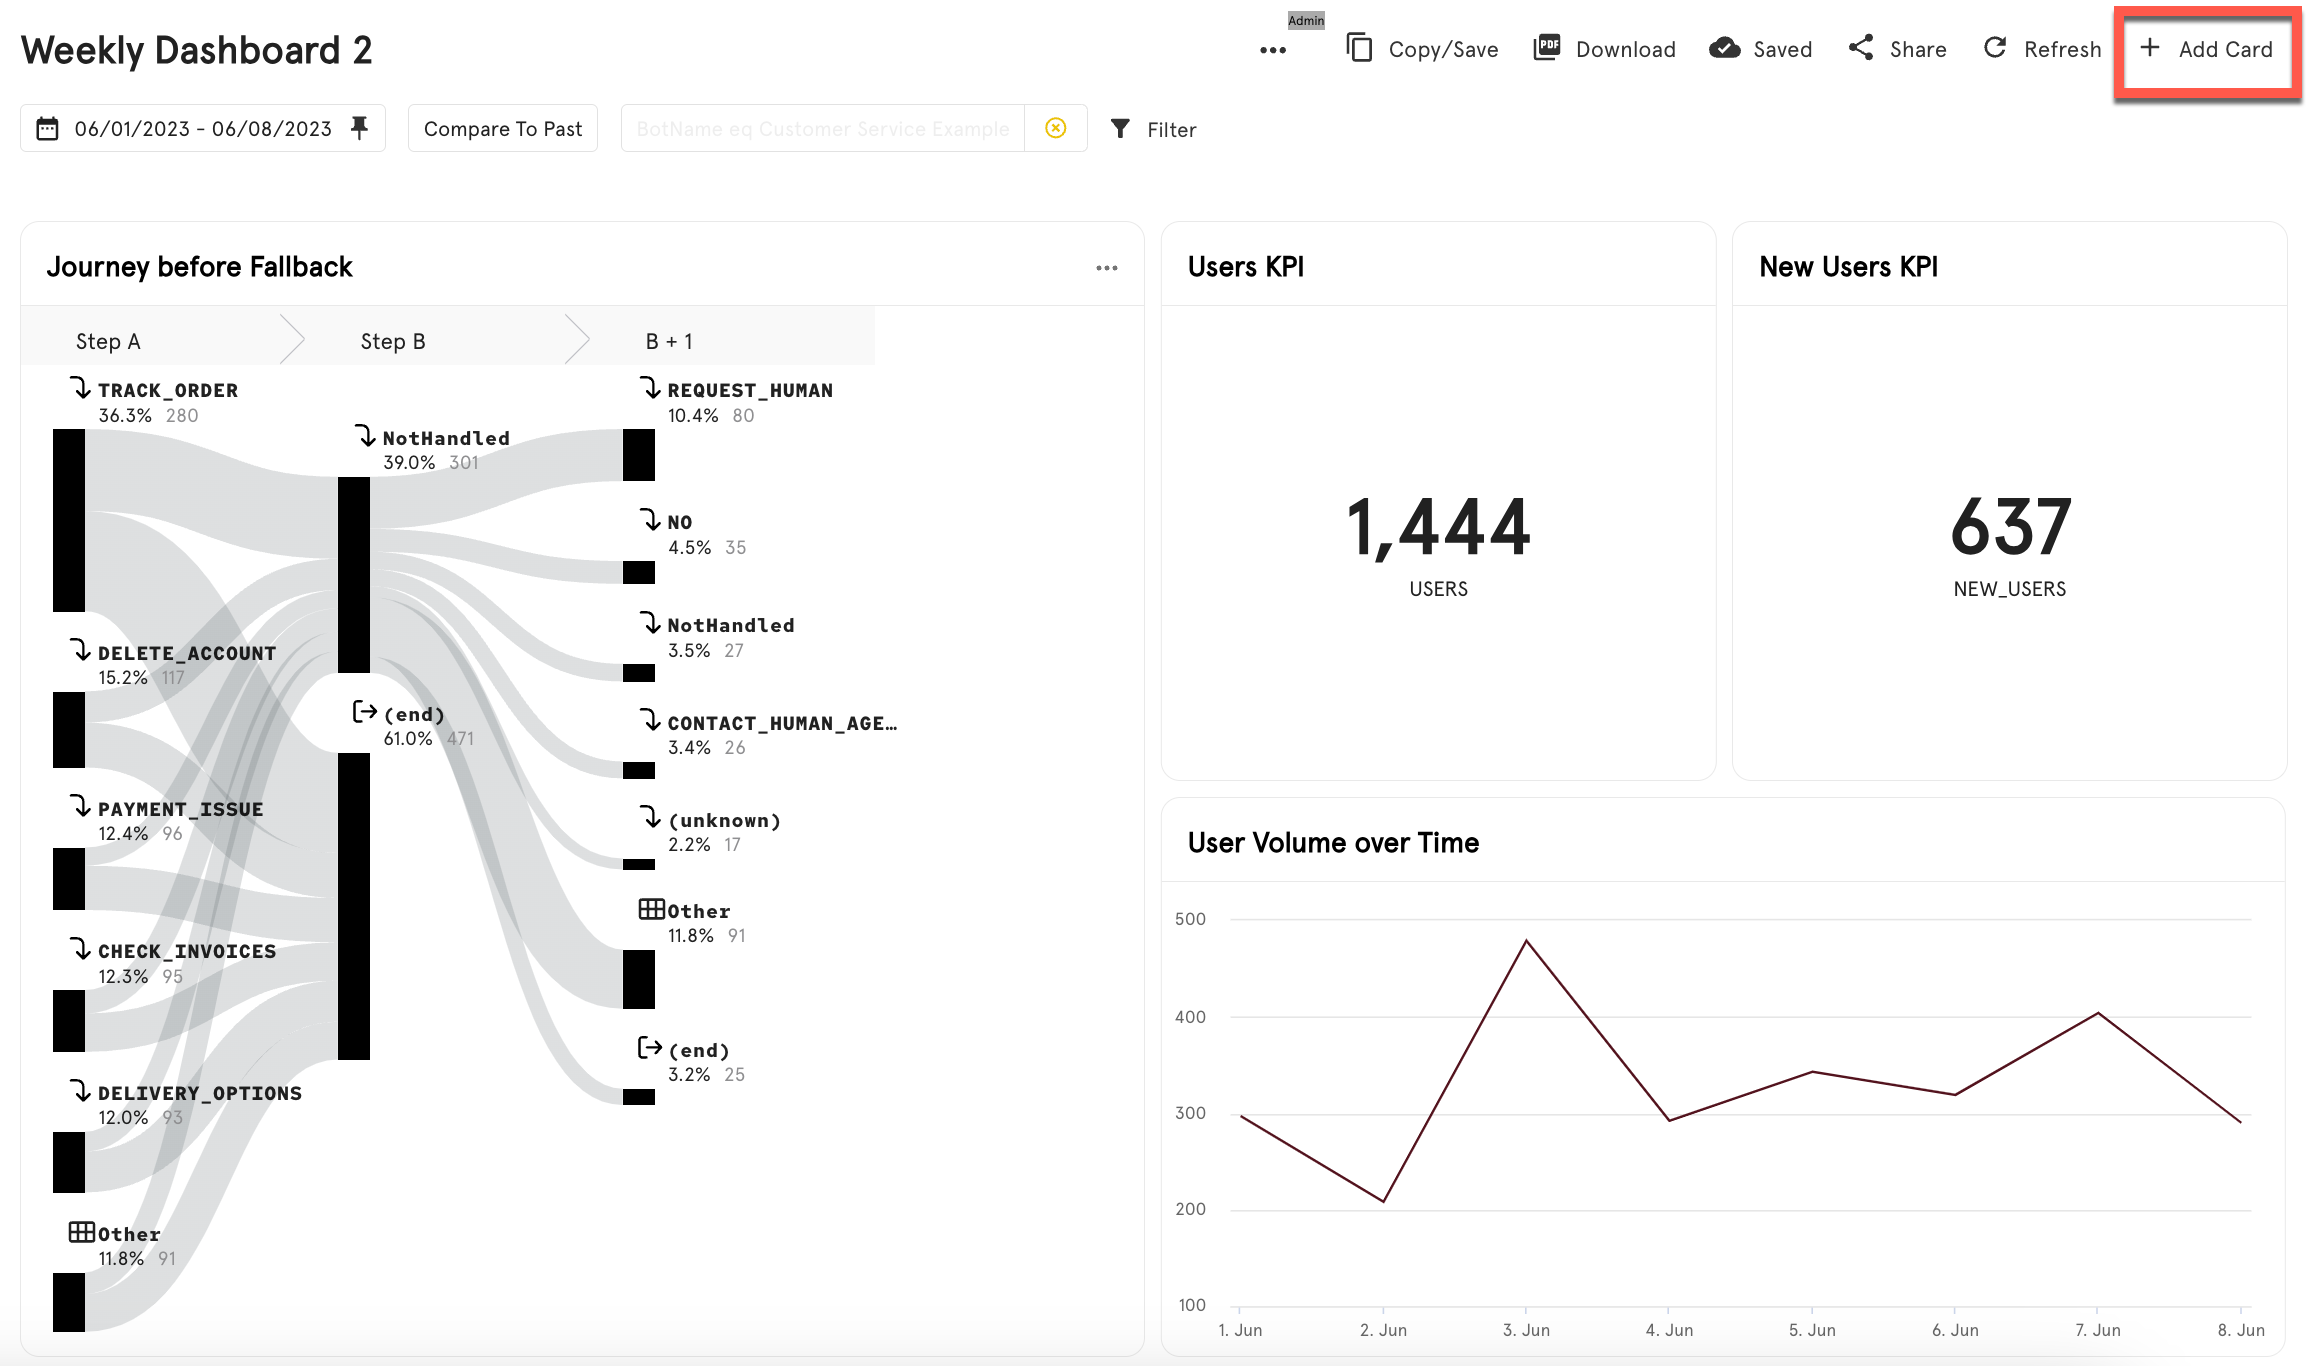The width and height of the screenshot is (2314, 1366).
Task: Click the black bar of Step B (end) node
Action: [x=354, y=906]
